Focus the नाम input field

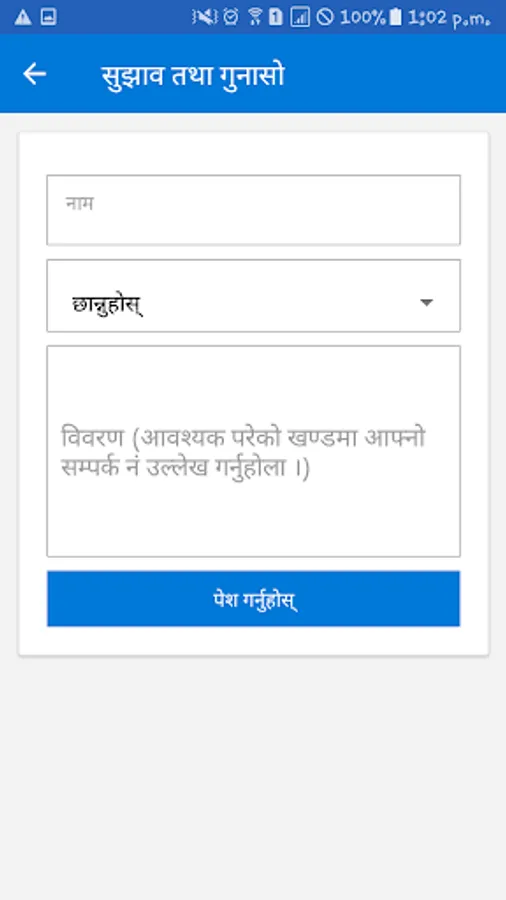253,210
